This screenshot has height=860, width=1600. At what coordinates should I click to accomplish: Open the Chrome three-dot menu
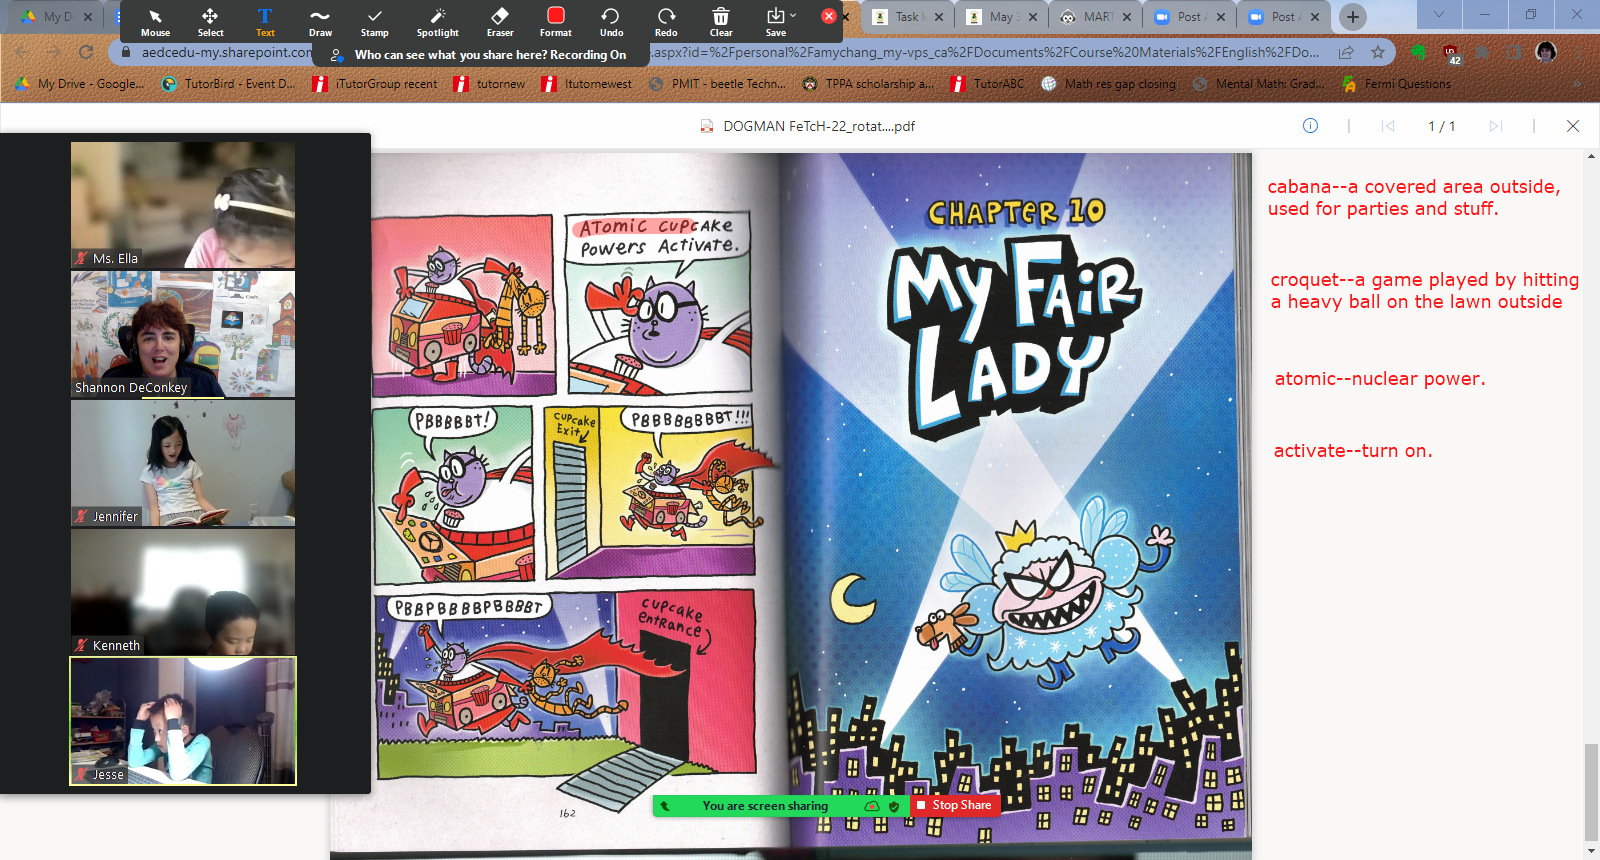pyautogui.click(x=1580, y=52)
